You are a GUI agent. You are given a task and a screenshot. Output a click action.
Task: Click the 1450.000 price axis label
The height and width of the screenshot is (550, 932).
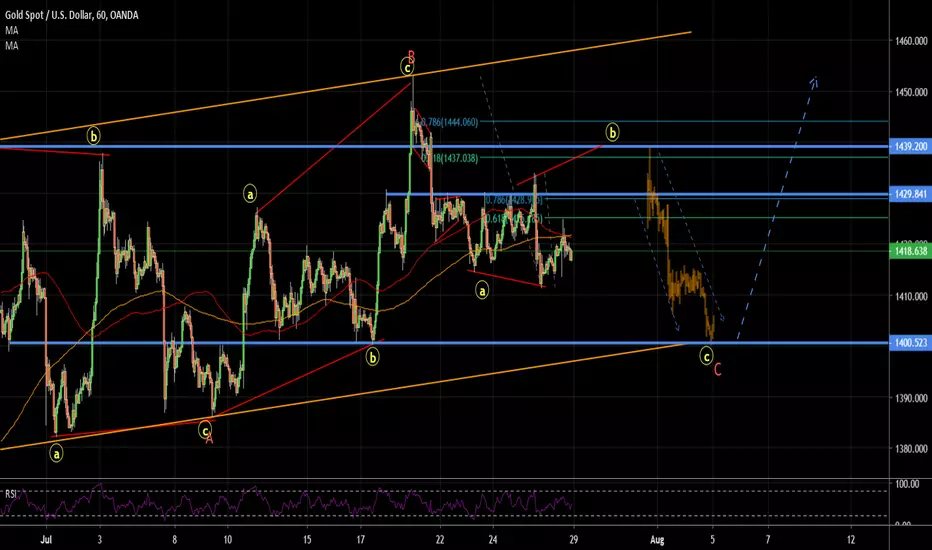pyautogui.click(x=911, y=92)
